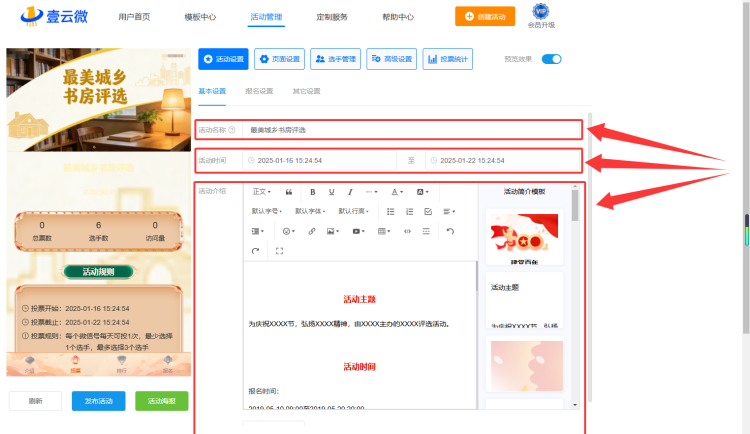Toggle bold formatting in editor
The height and width of the screenshot is (434, 750).
pos(312,192)
